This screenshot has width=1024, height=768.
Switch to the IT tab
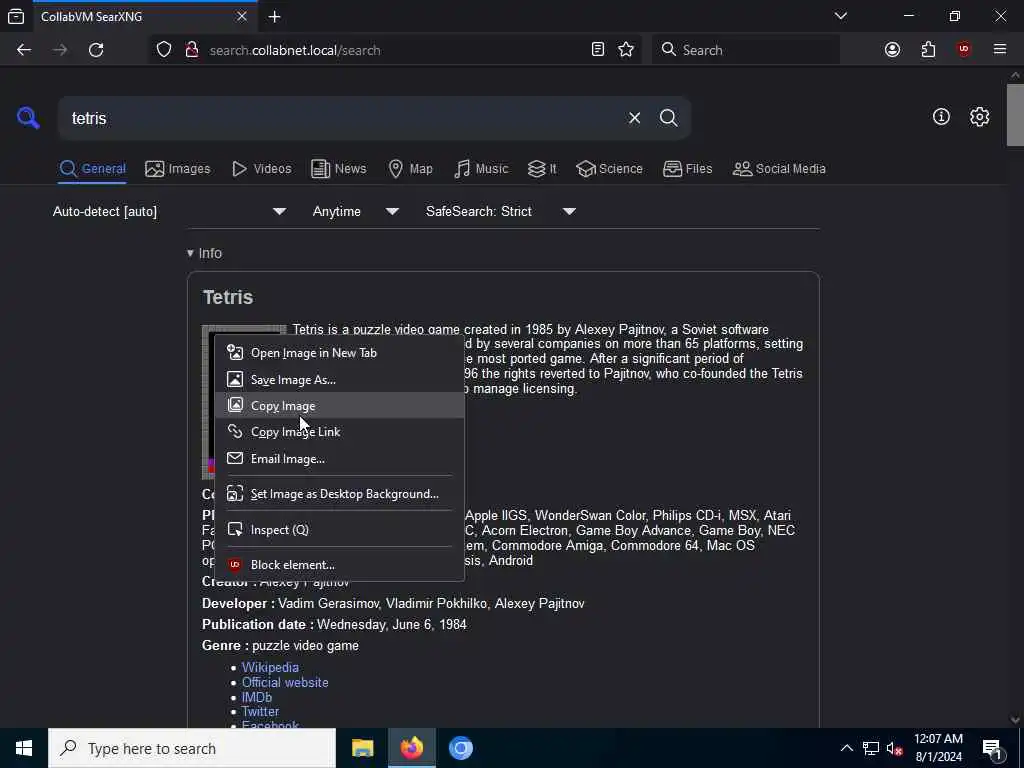click(542, 168)
